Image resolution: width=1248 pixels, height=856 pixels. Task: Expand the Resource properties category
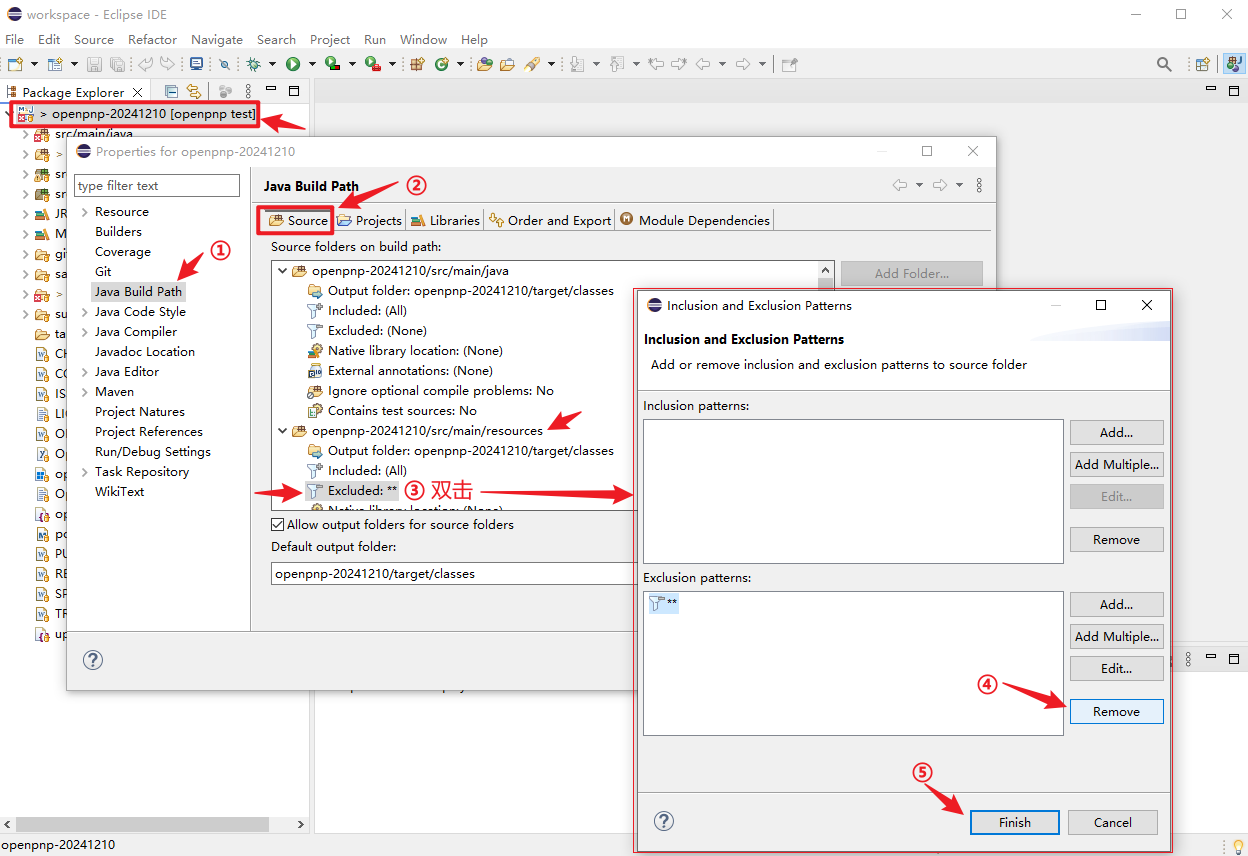click(x=85, y=212)
